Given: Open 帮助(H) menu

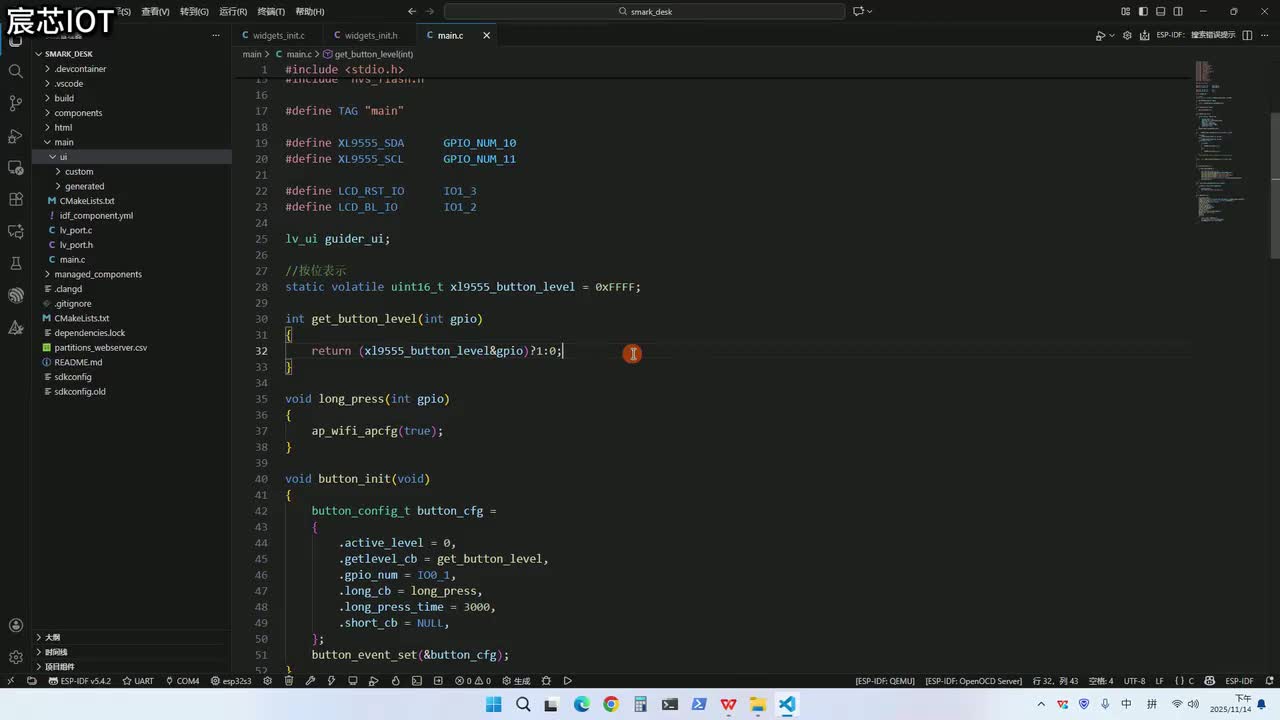Looking at the screenshot, I should click(310, 11).
